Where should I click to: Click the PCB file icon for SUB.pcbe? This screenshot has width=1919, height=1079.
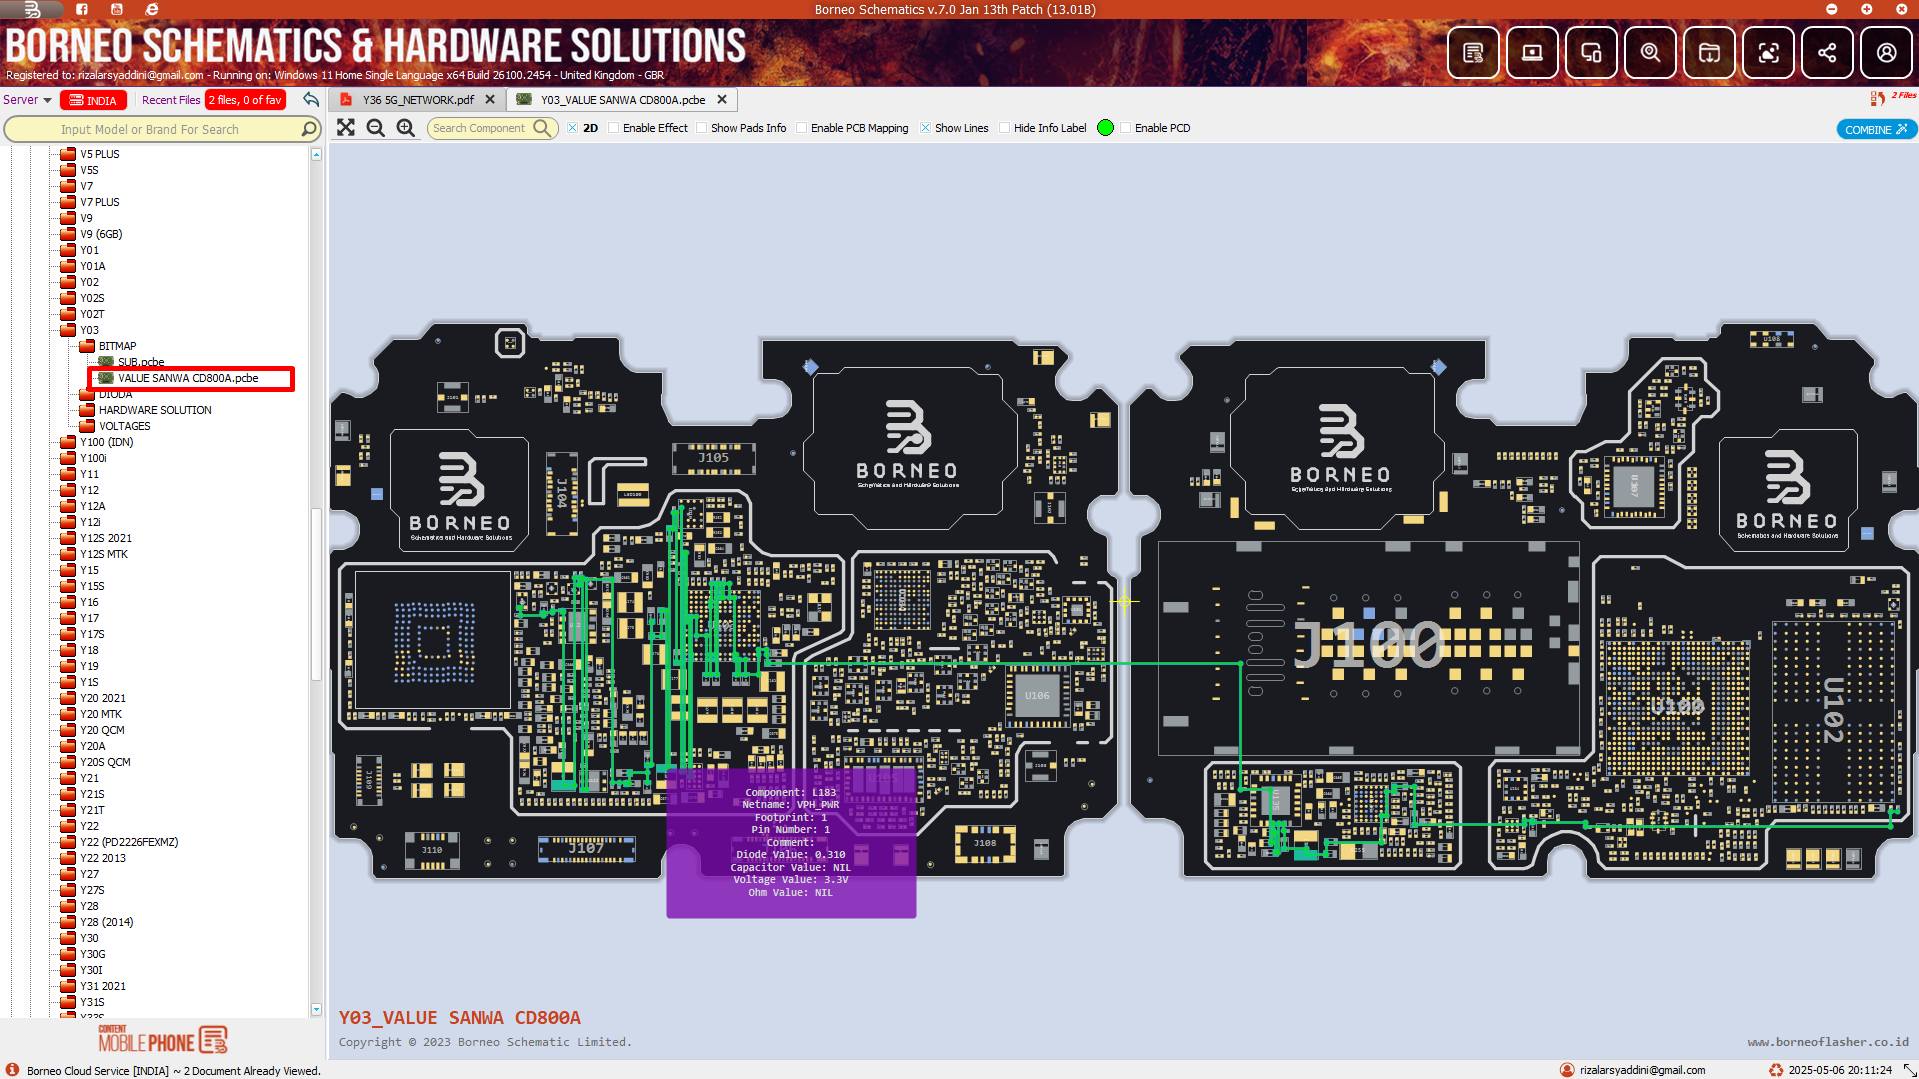point(106,362)
